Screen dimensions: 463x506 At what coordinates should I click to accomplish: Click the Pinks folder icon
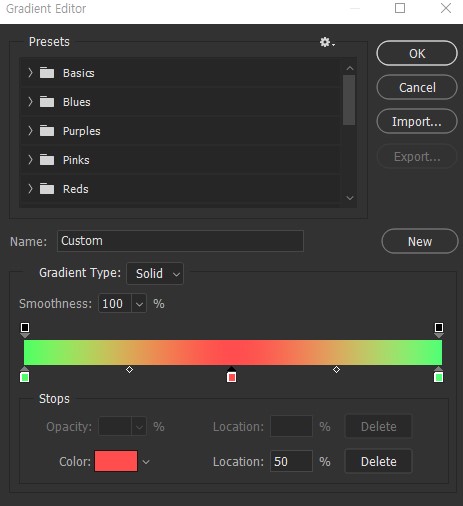pos(47,160)
